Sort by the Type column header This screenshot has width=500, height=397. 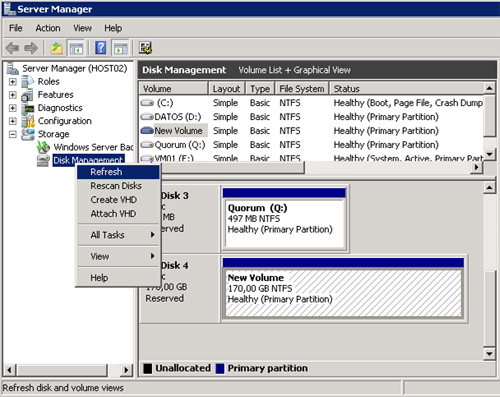tap(260, 89)
